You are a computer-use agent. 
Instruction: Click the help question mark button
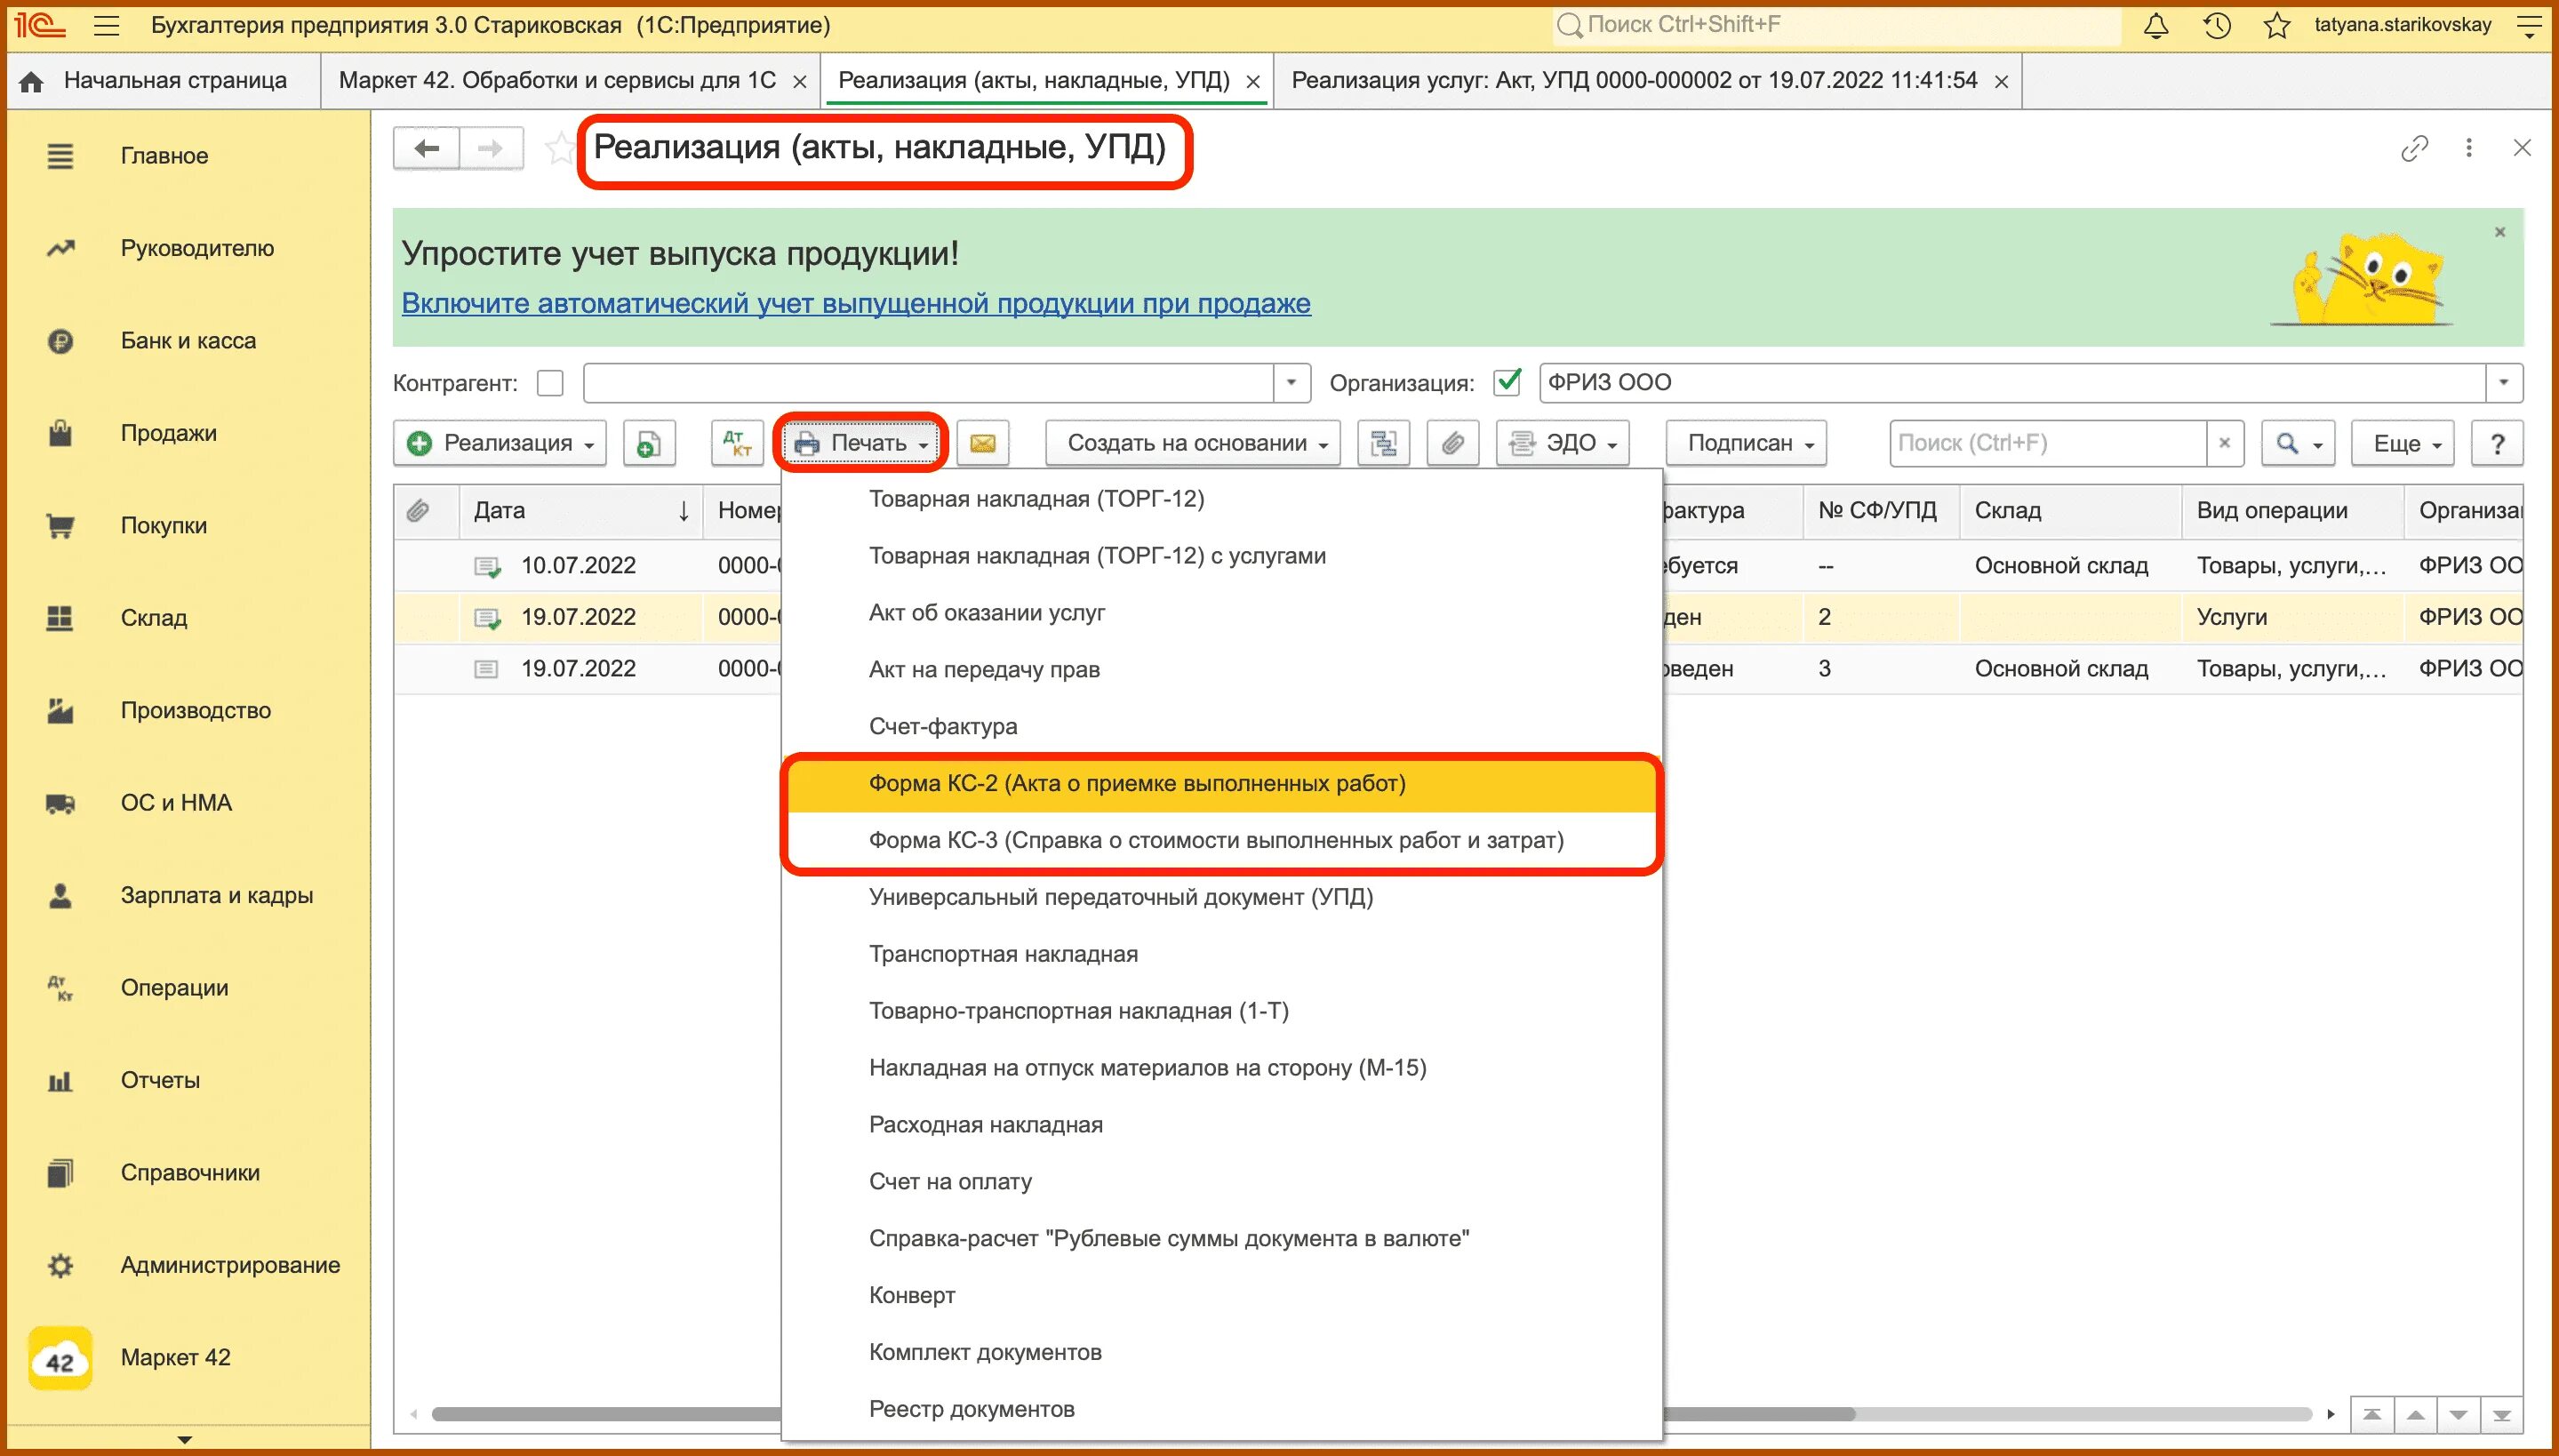[2497, 443]
